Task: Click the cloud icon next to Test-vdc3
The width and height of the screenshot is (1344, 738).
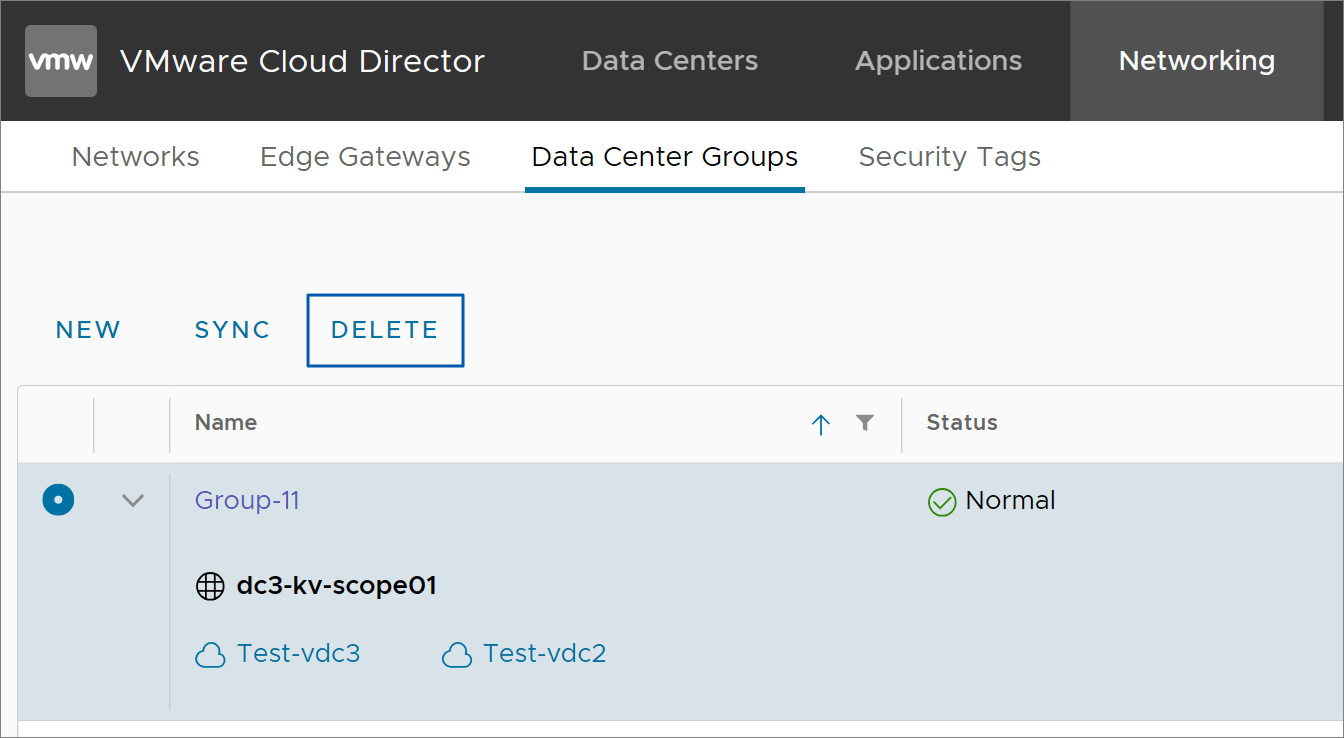Action: pos(210,655)
